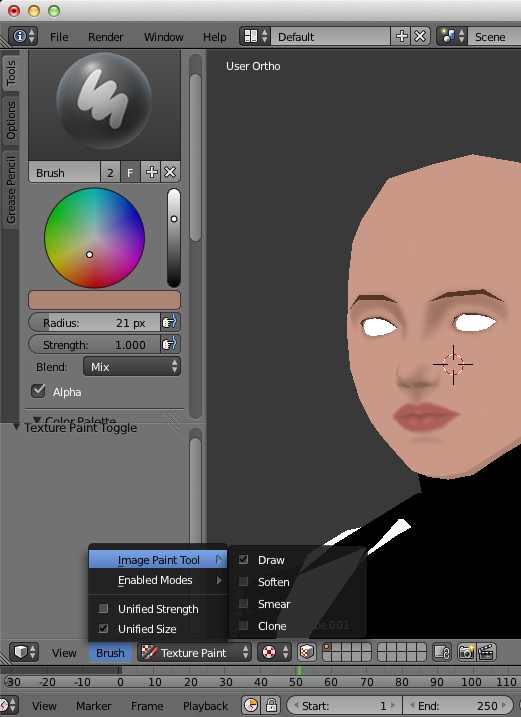
Task: Open the Render menu
Action: pyautogui.click(x=106, y=37)
